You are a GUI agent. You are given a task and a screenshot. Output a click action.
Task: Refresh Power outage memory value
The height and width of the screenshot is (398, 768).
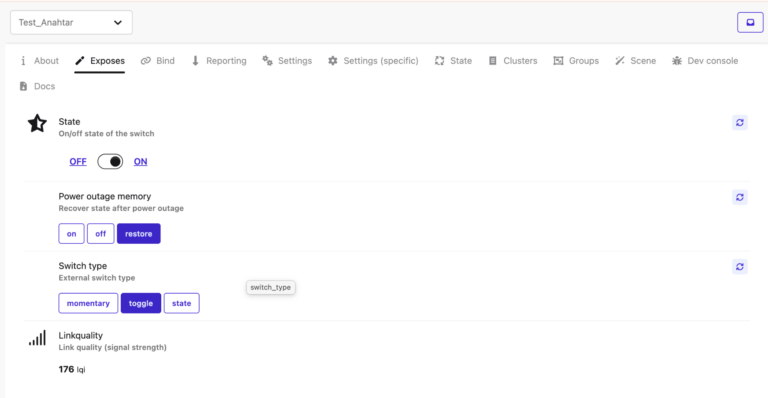click(740, 197)
